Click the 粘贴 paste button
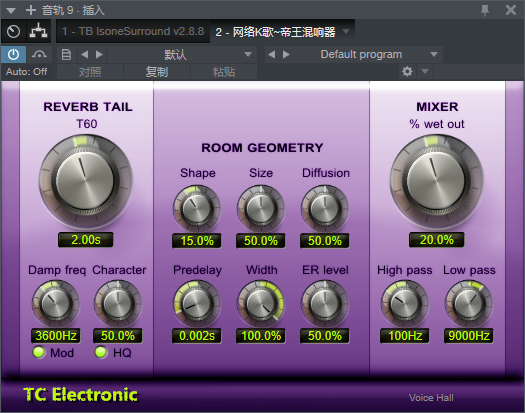The image size is (525, 413). click(x=224, y=72)
